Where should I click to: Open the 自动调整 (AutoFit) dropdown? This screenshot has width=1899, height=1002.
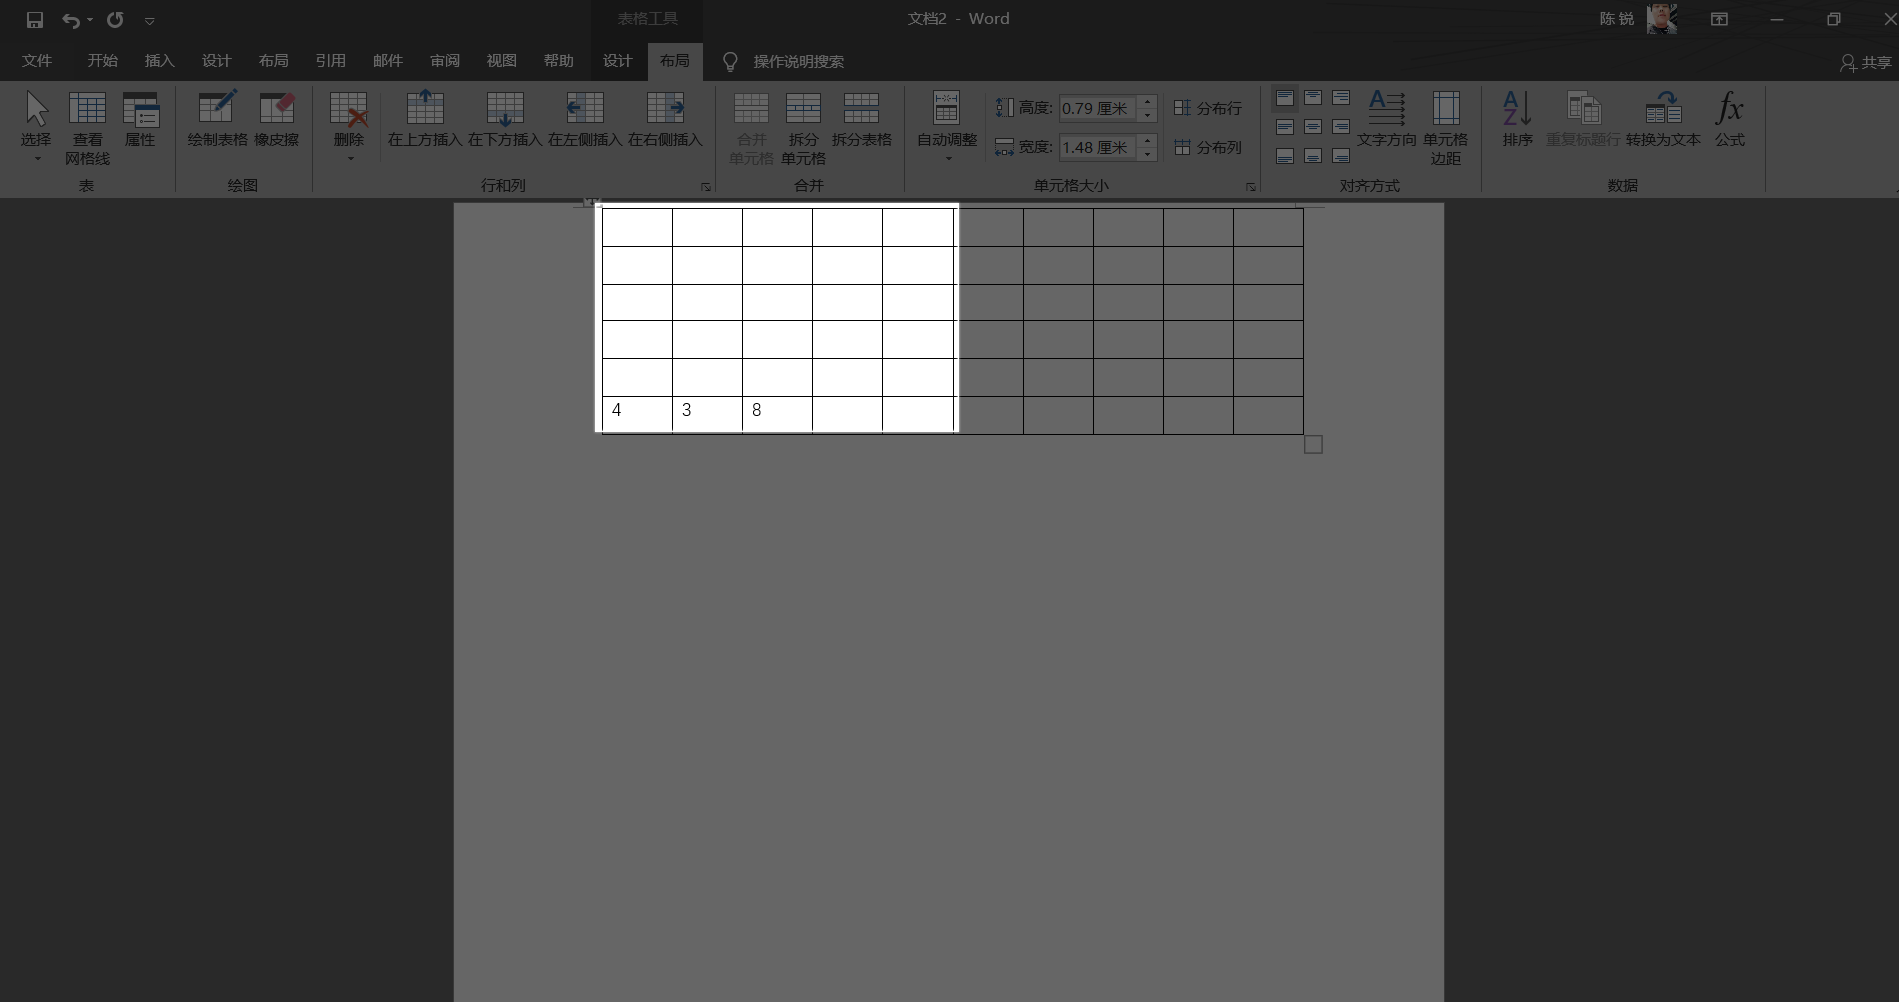(947, 128)
